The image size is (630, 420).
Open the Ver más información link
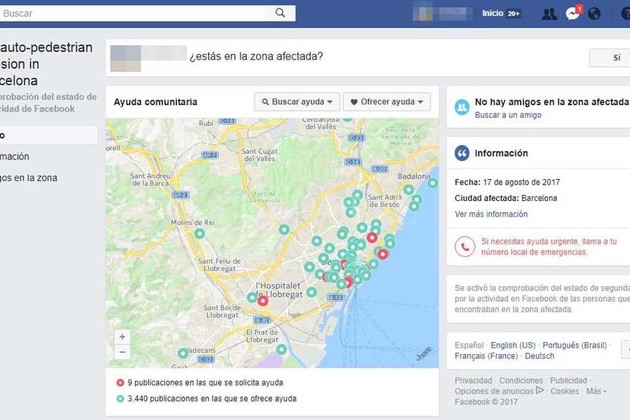pos(491,214)
